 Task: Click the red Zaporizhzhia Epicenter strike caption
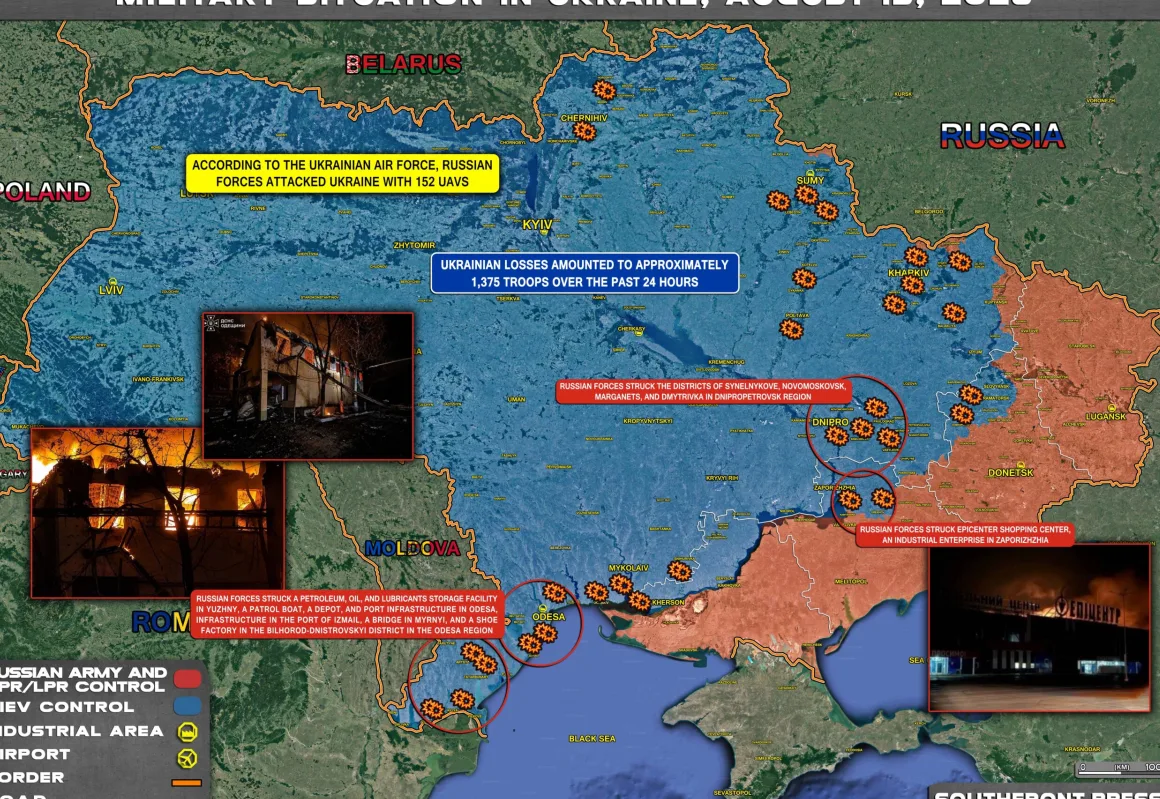(965, 535)
